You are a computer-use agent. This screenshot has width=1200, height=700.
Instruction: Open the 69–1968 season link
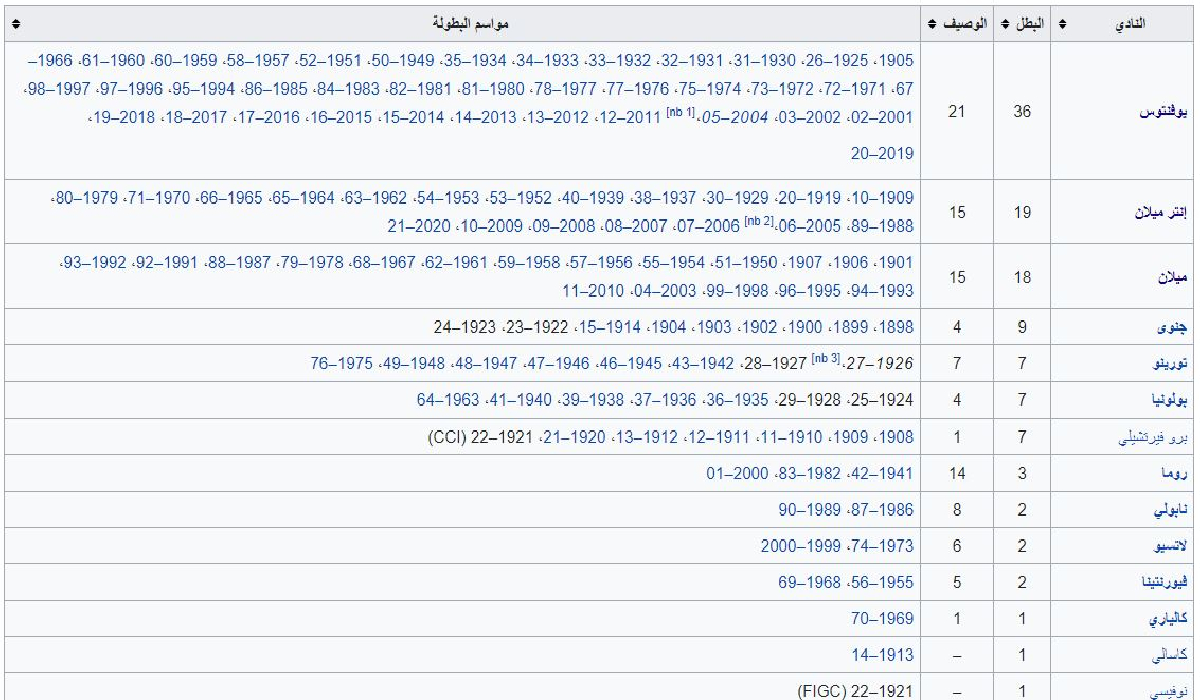click(x=810, y=582)
